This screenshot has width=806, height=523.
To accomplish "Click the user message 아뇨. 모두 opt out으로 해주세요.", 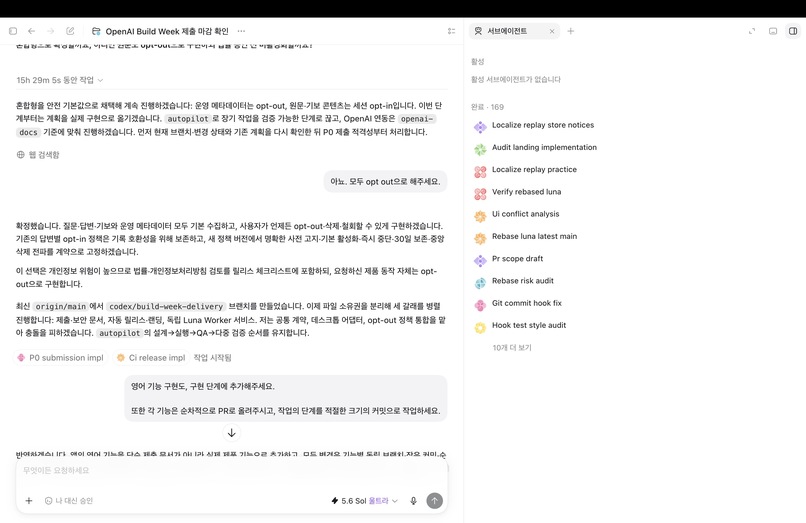I will tap(385, 182).
